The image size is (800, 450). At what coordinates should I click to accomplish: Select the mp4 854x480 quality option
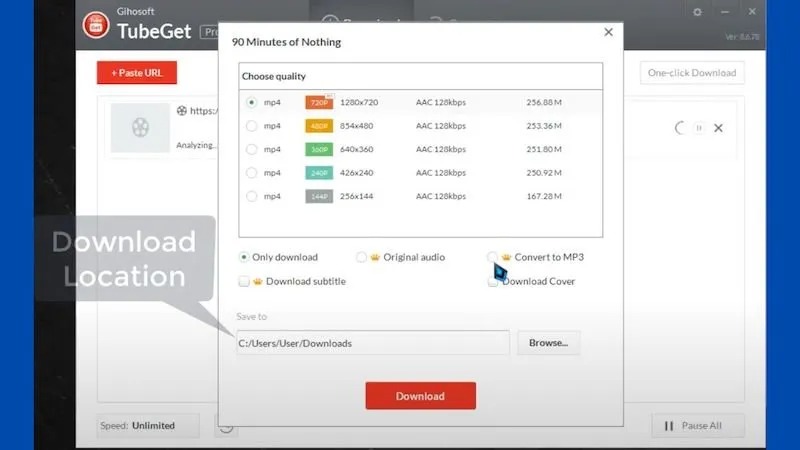pyautogui.click(x=251, y=126)
